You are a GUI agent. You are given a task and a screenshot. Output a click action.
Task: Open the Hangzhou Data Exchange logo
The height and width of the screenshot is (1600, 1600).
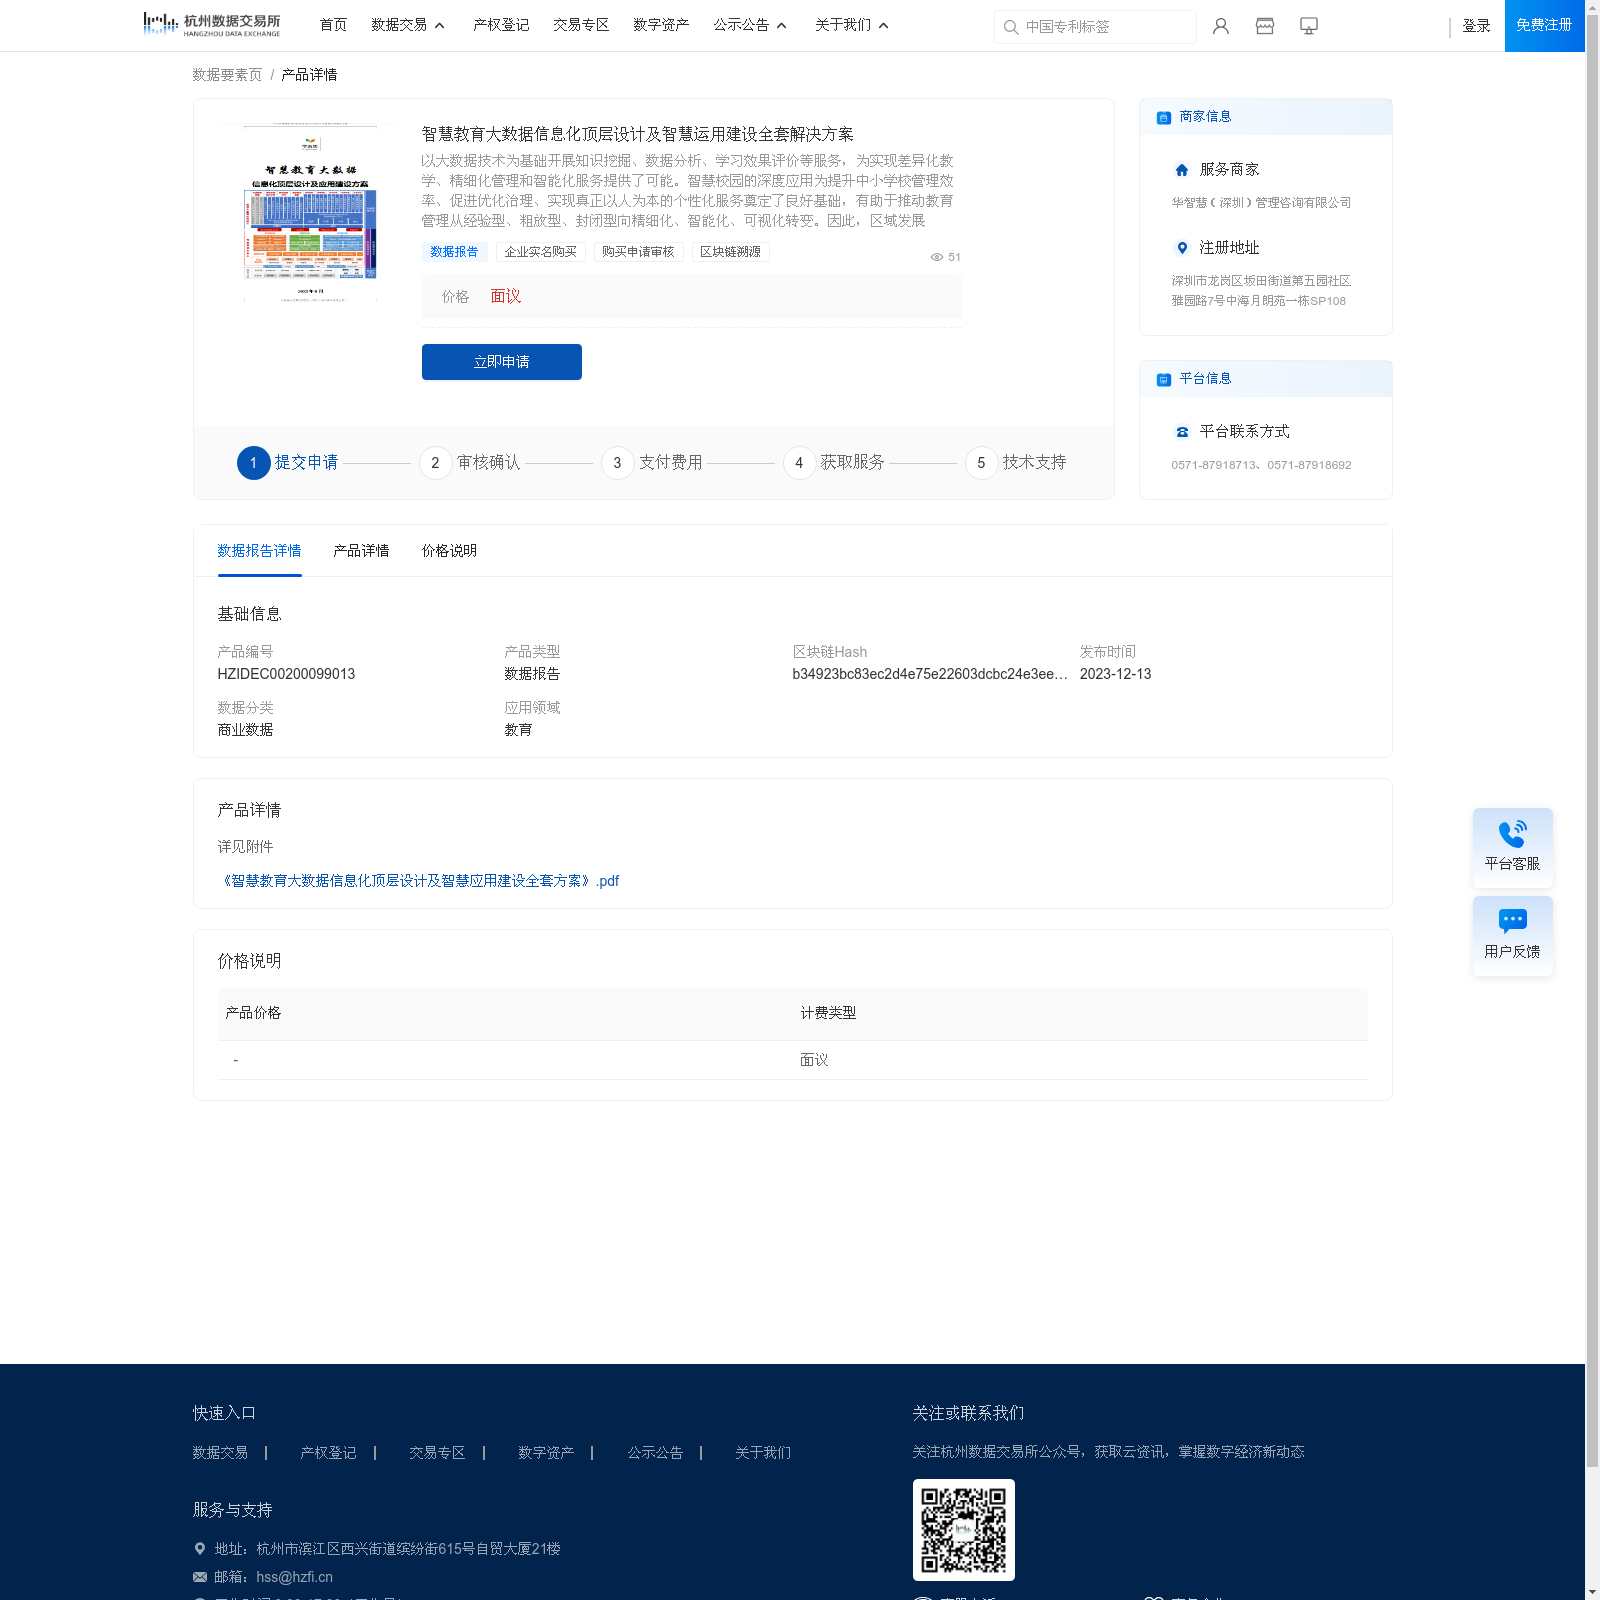pos(212,24)
